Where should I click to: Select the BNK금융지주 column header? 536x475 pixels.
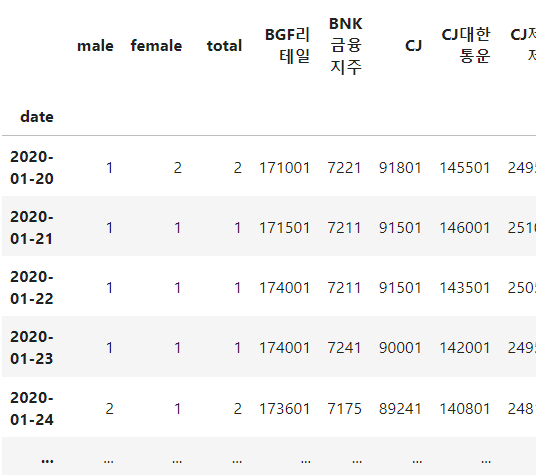click(x=346, y=46)
